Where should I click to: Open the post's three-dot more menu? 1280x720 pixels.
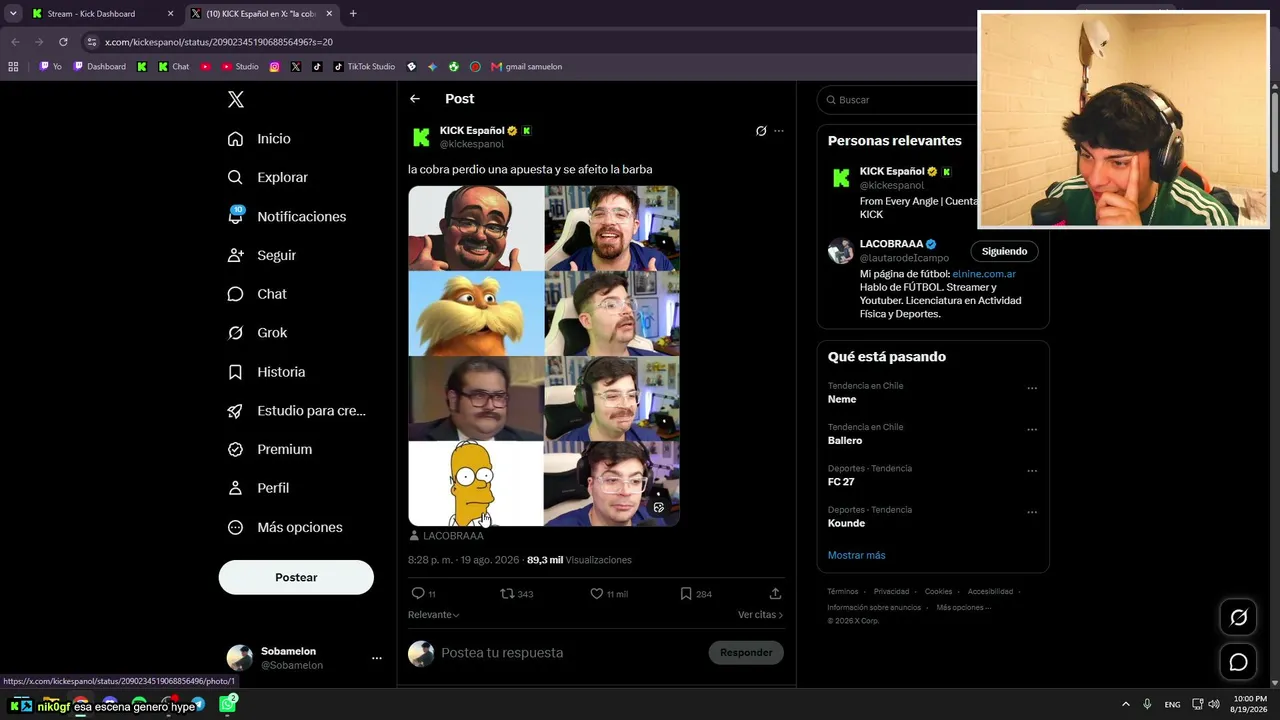779,131
